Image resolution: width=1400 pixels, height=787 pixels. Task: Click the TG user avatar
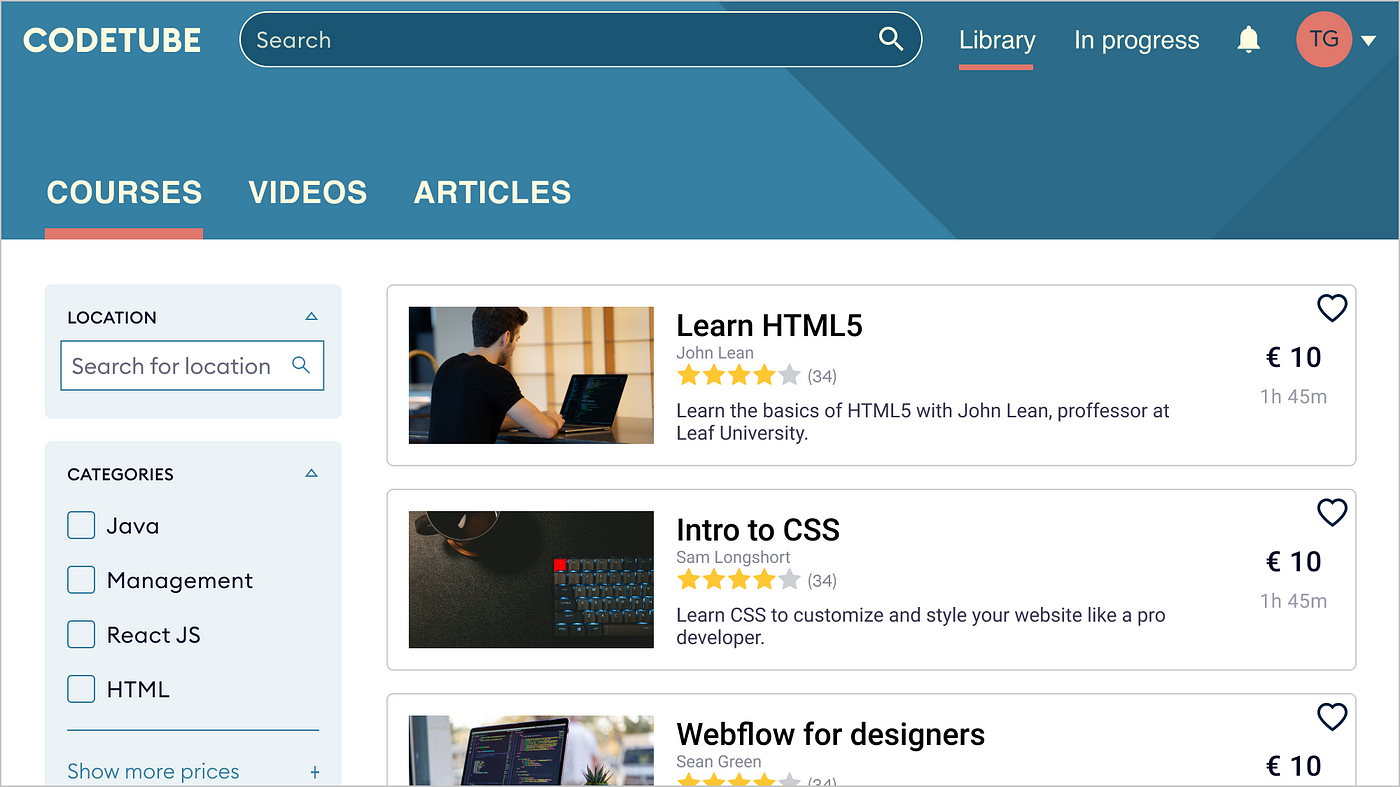tap(1324, 39)
